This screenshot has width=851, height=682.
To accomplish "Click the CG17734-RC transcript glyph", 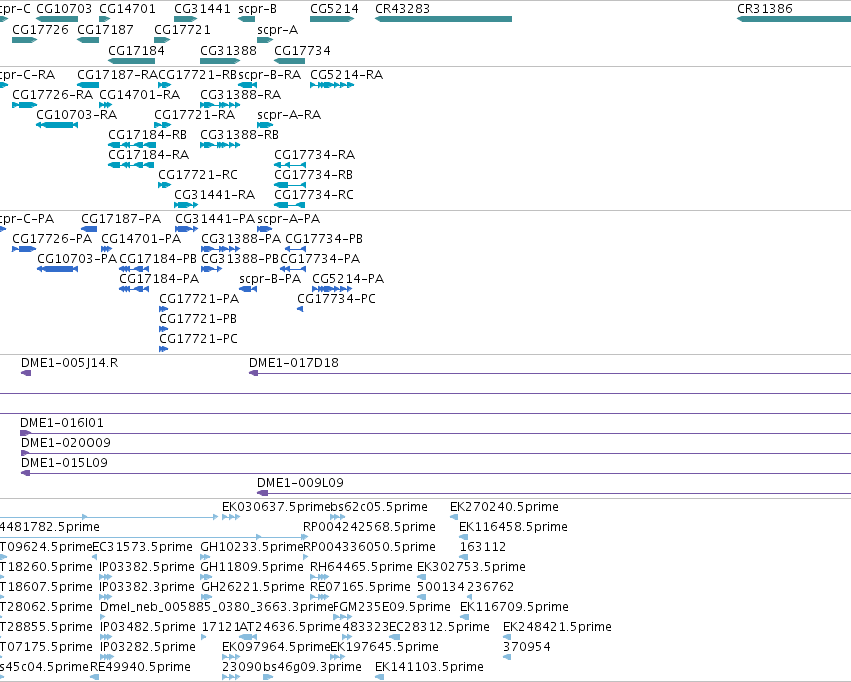I will coord(290,205).
